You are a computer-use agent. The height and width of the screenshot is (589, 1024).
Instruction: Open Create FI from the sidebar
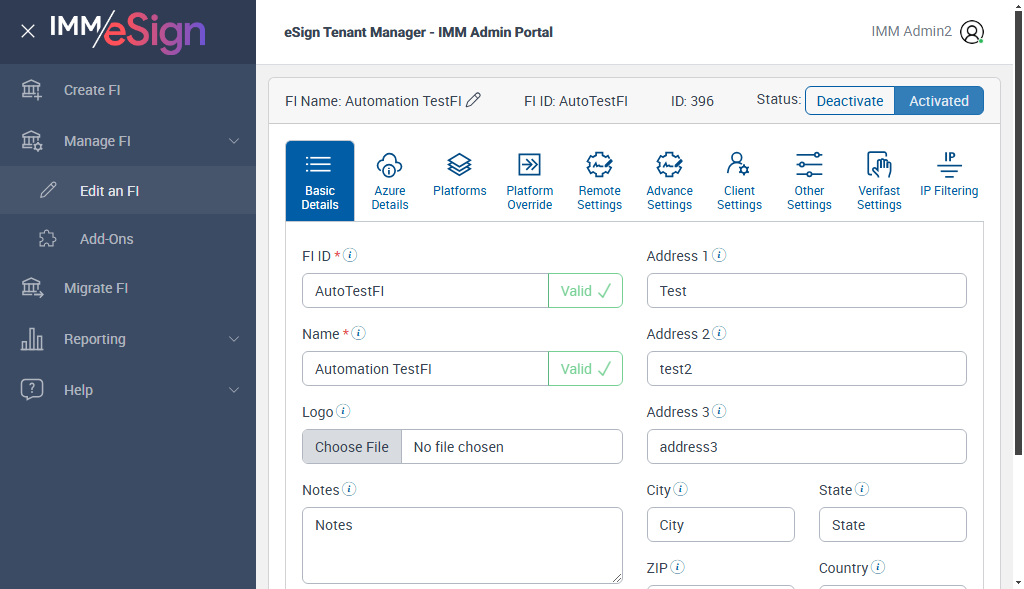92,90
